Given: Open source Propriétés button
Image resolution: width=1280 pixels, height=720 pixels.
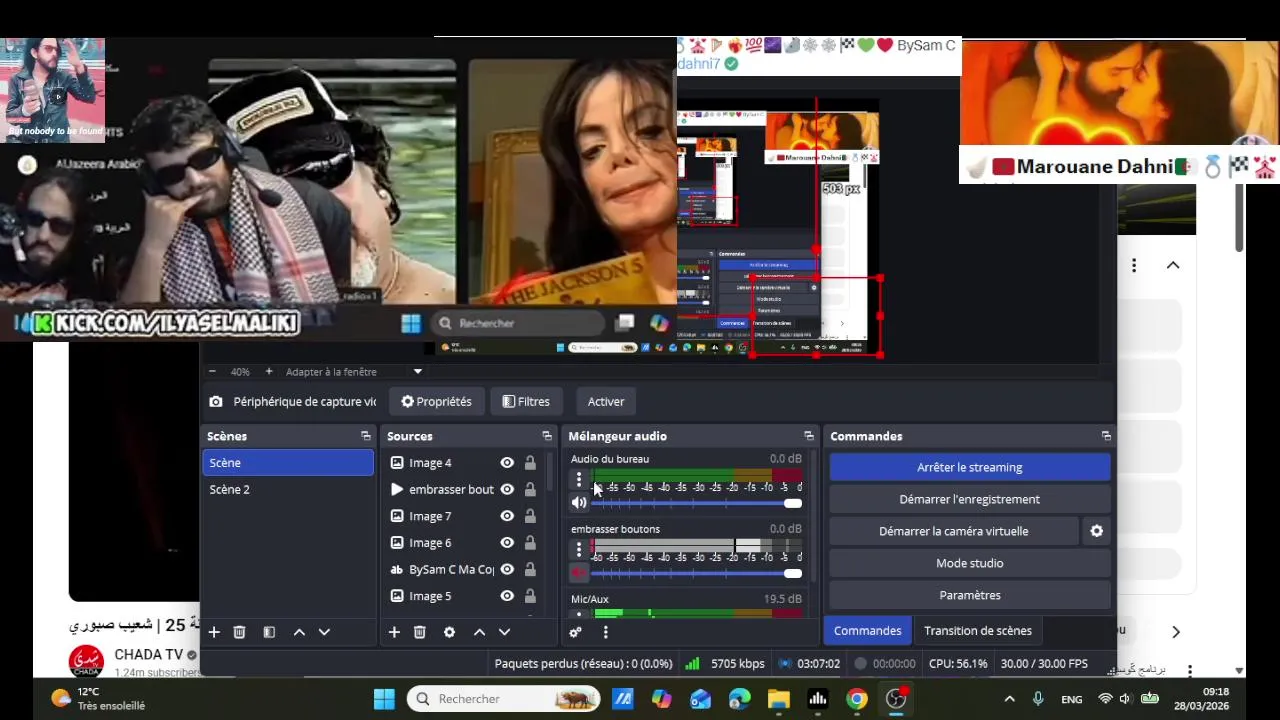Looking at the screenshot, I should 436,401.
